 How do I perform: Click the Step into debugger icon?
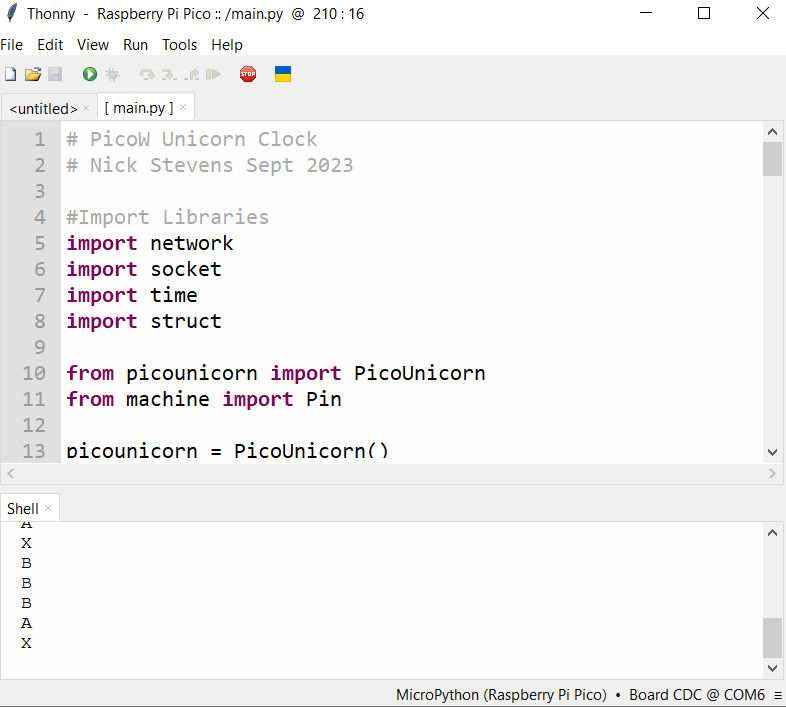point(169,75)
